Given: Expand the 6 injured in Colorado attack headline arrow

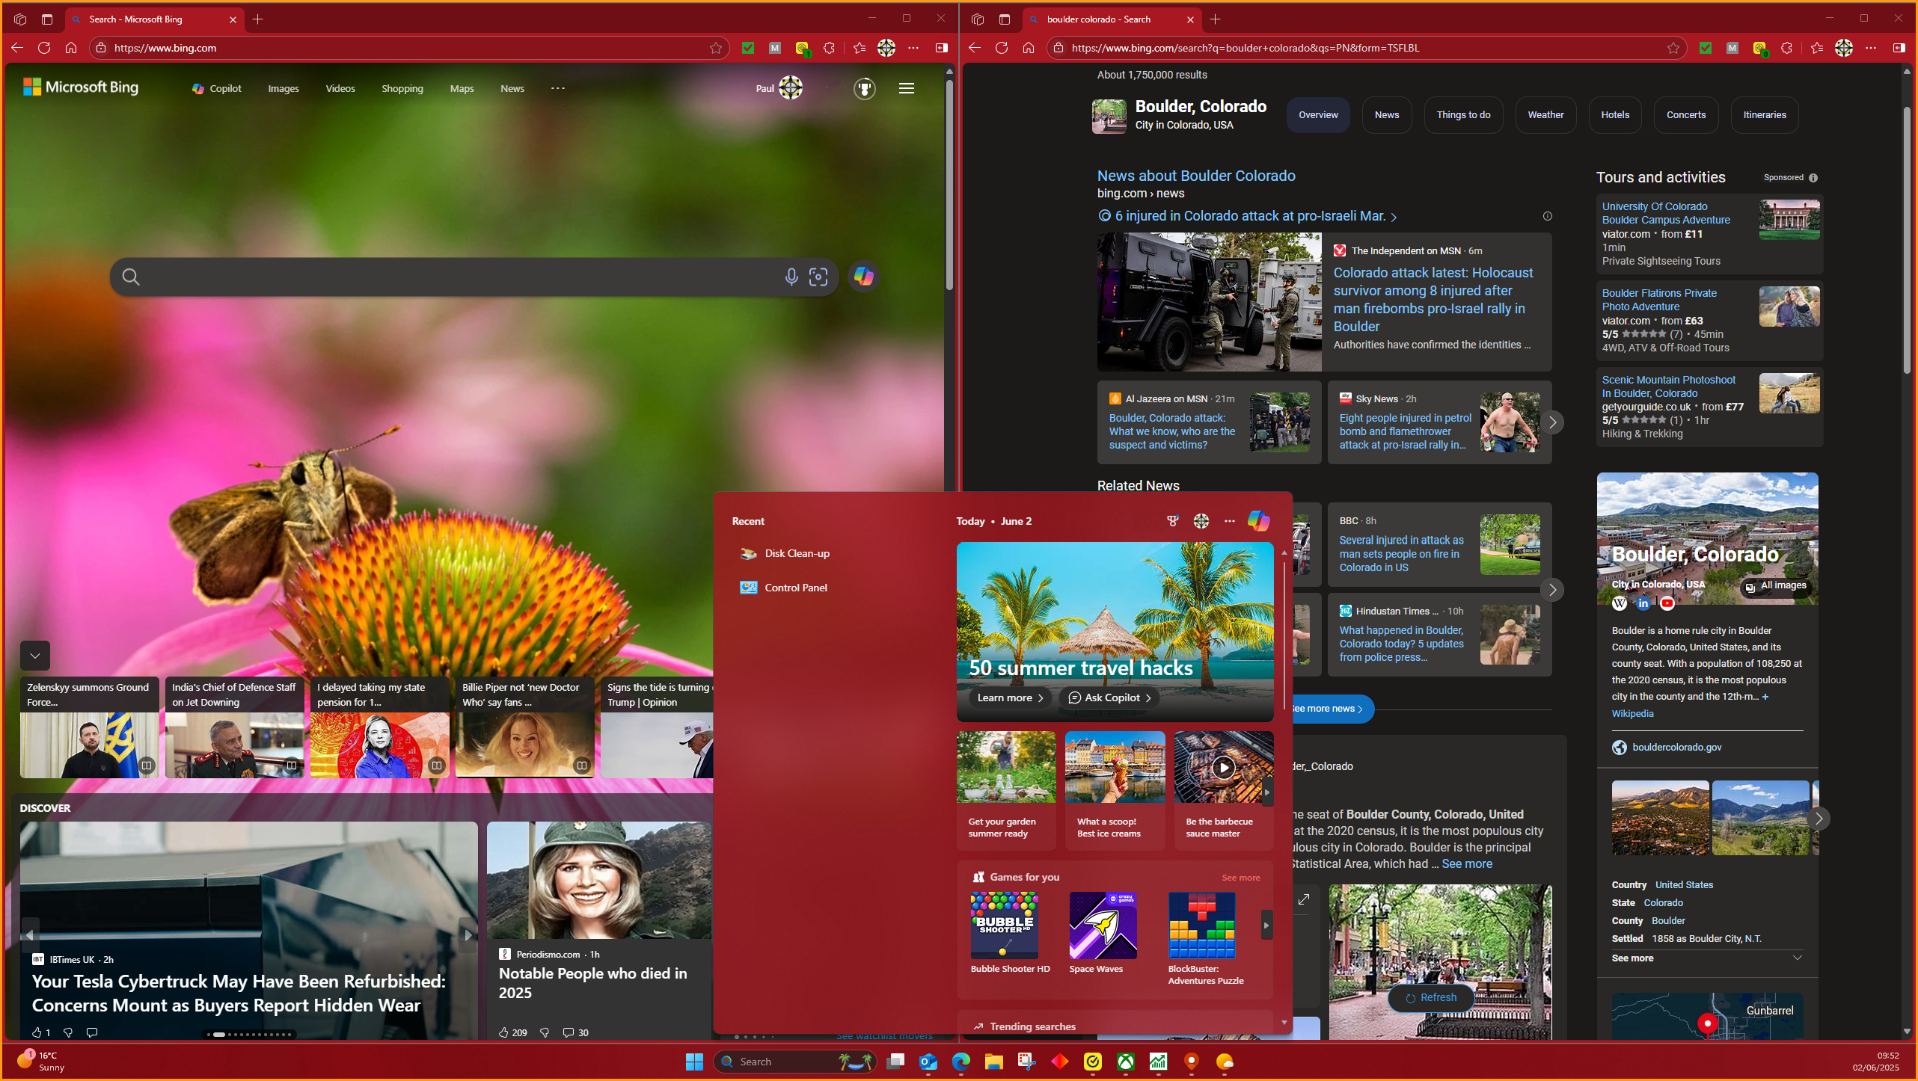Looking at the screenshot, I should (x=1394, y=217).
